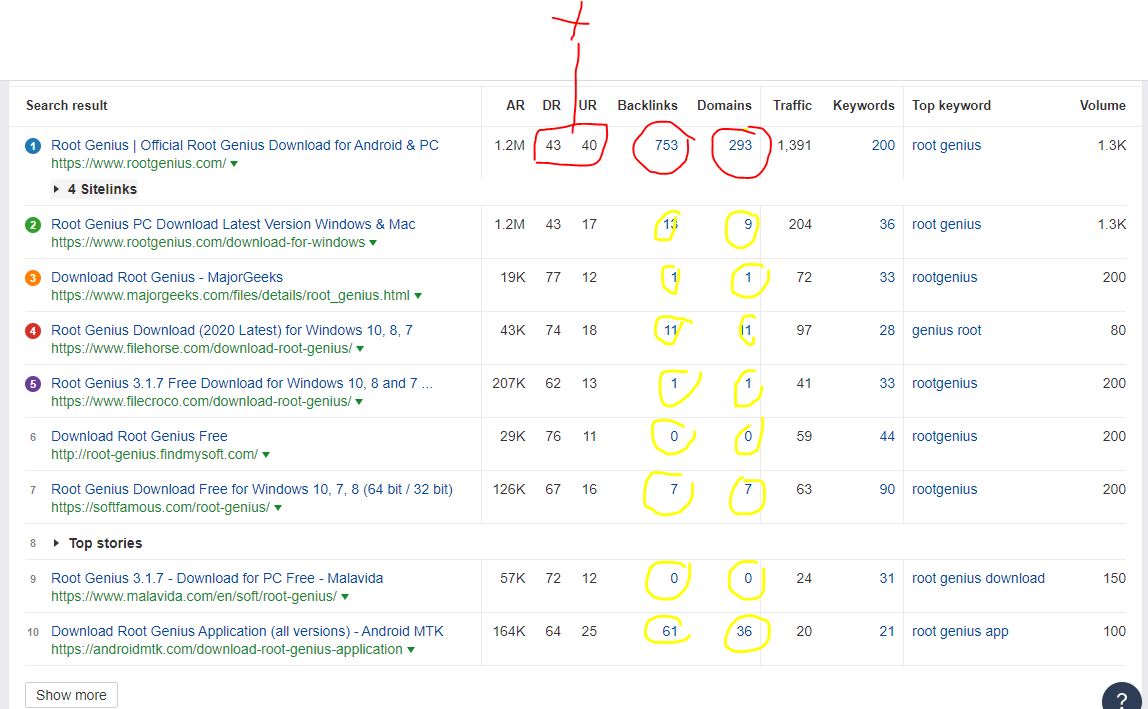
Task: Open dropdown arrow after malavida.com URL
Action: 345,597
